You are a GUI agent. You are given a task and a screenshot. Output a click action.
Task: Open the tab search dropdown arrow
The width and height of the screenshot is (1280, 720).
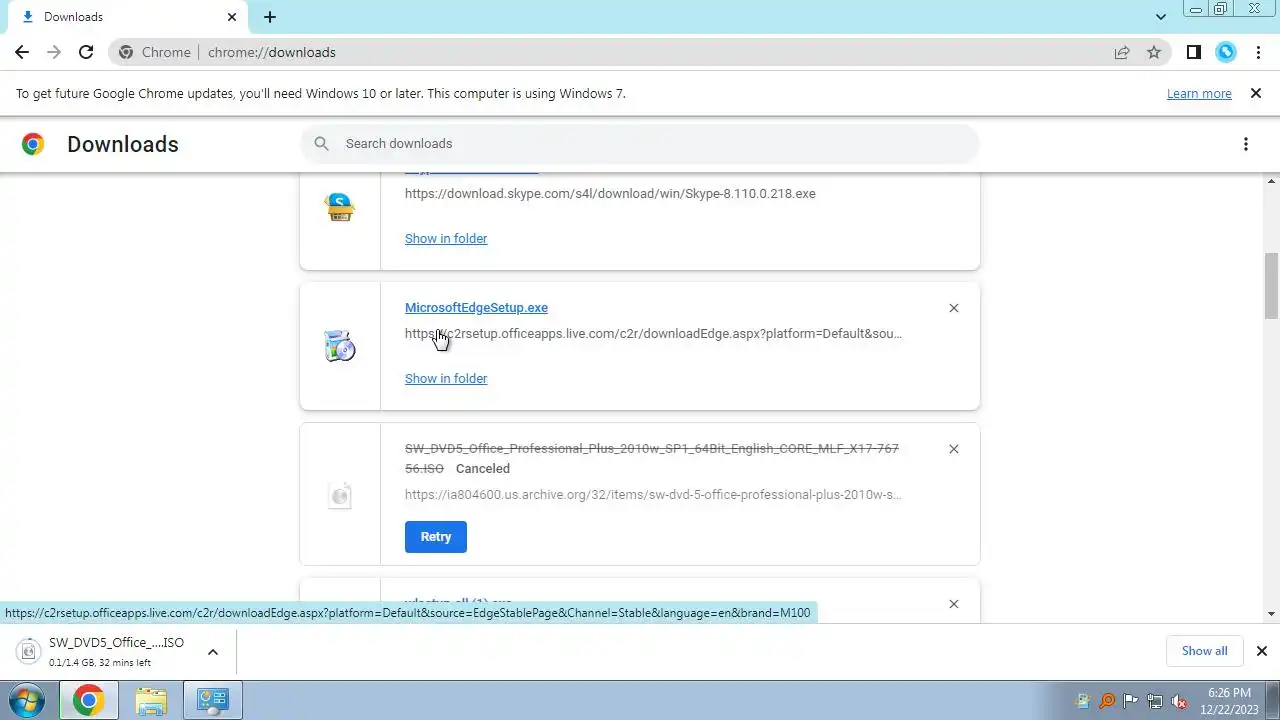(1161, 17)
